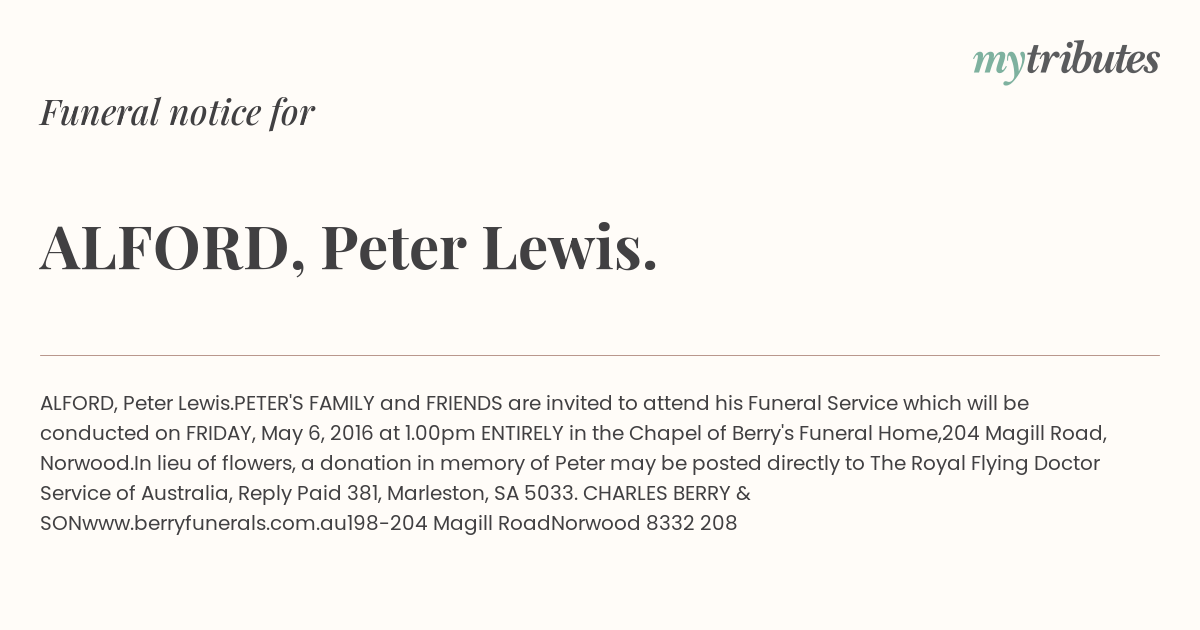
Task: Click the dark "tributes" part of logo
Action: pyautogui.click(x=1093, y=59)
